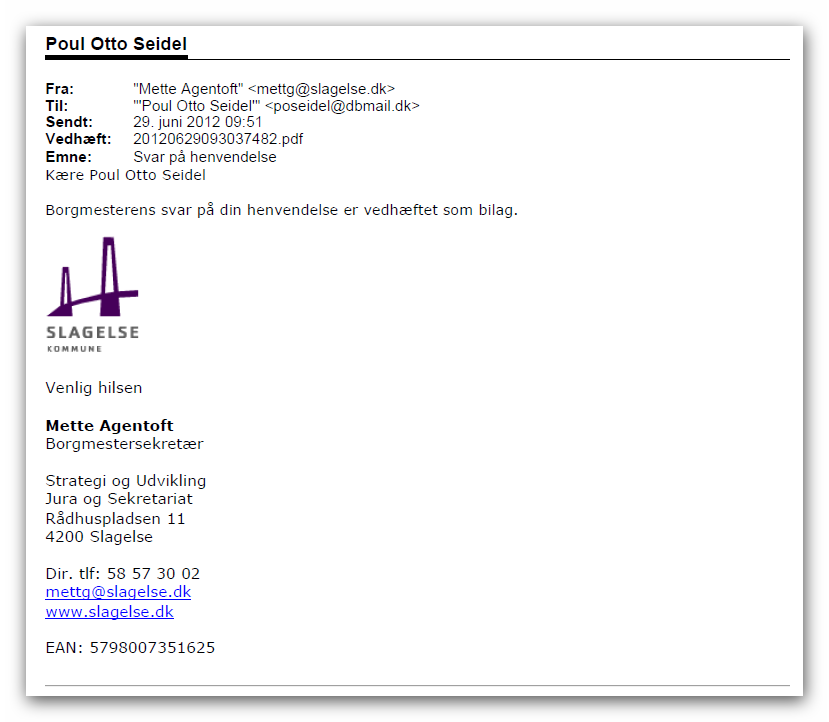
Task: Open the www.slagelse.dk website link
Action: (109, 612)
